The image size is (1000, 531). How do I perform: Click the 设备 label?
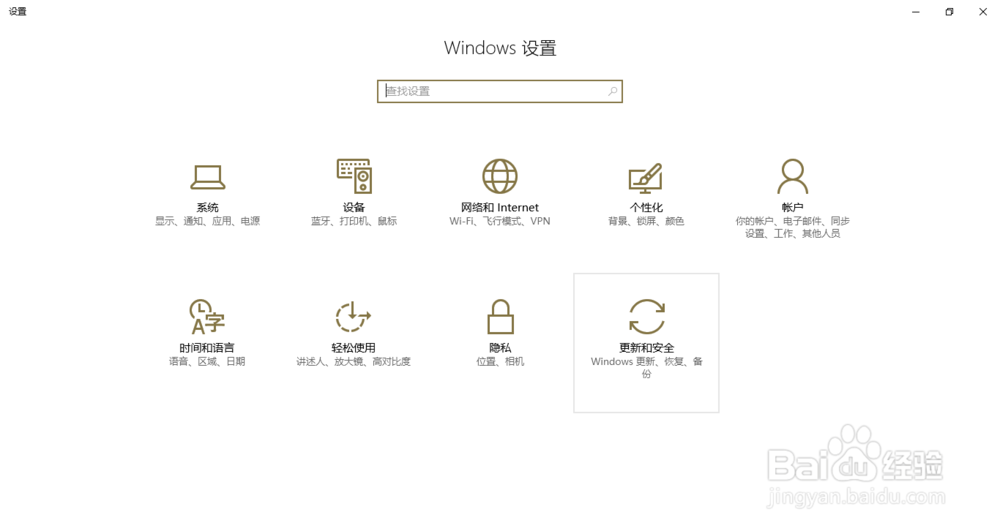coord(353,207)
